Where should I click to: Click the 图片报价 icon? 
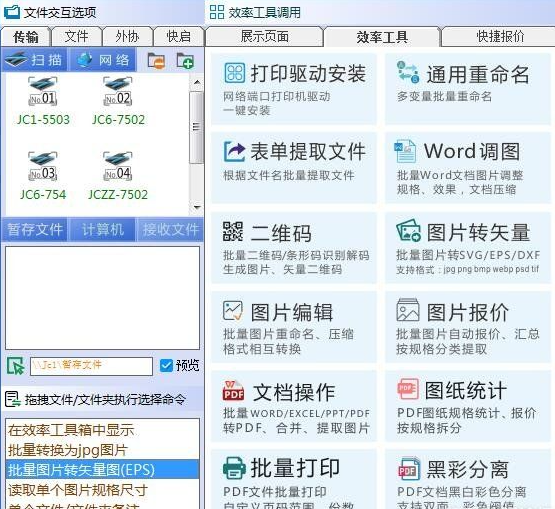[x=408, y=309]
